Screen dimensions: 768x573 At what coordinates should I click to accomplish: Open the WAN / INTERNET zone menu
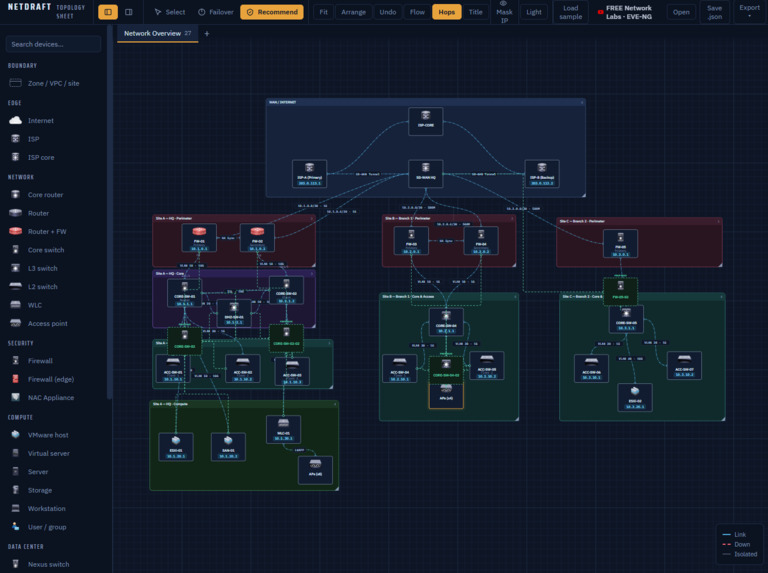[x=582, y=102]
